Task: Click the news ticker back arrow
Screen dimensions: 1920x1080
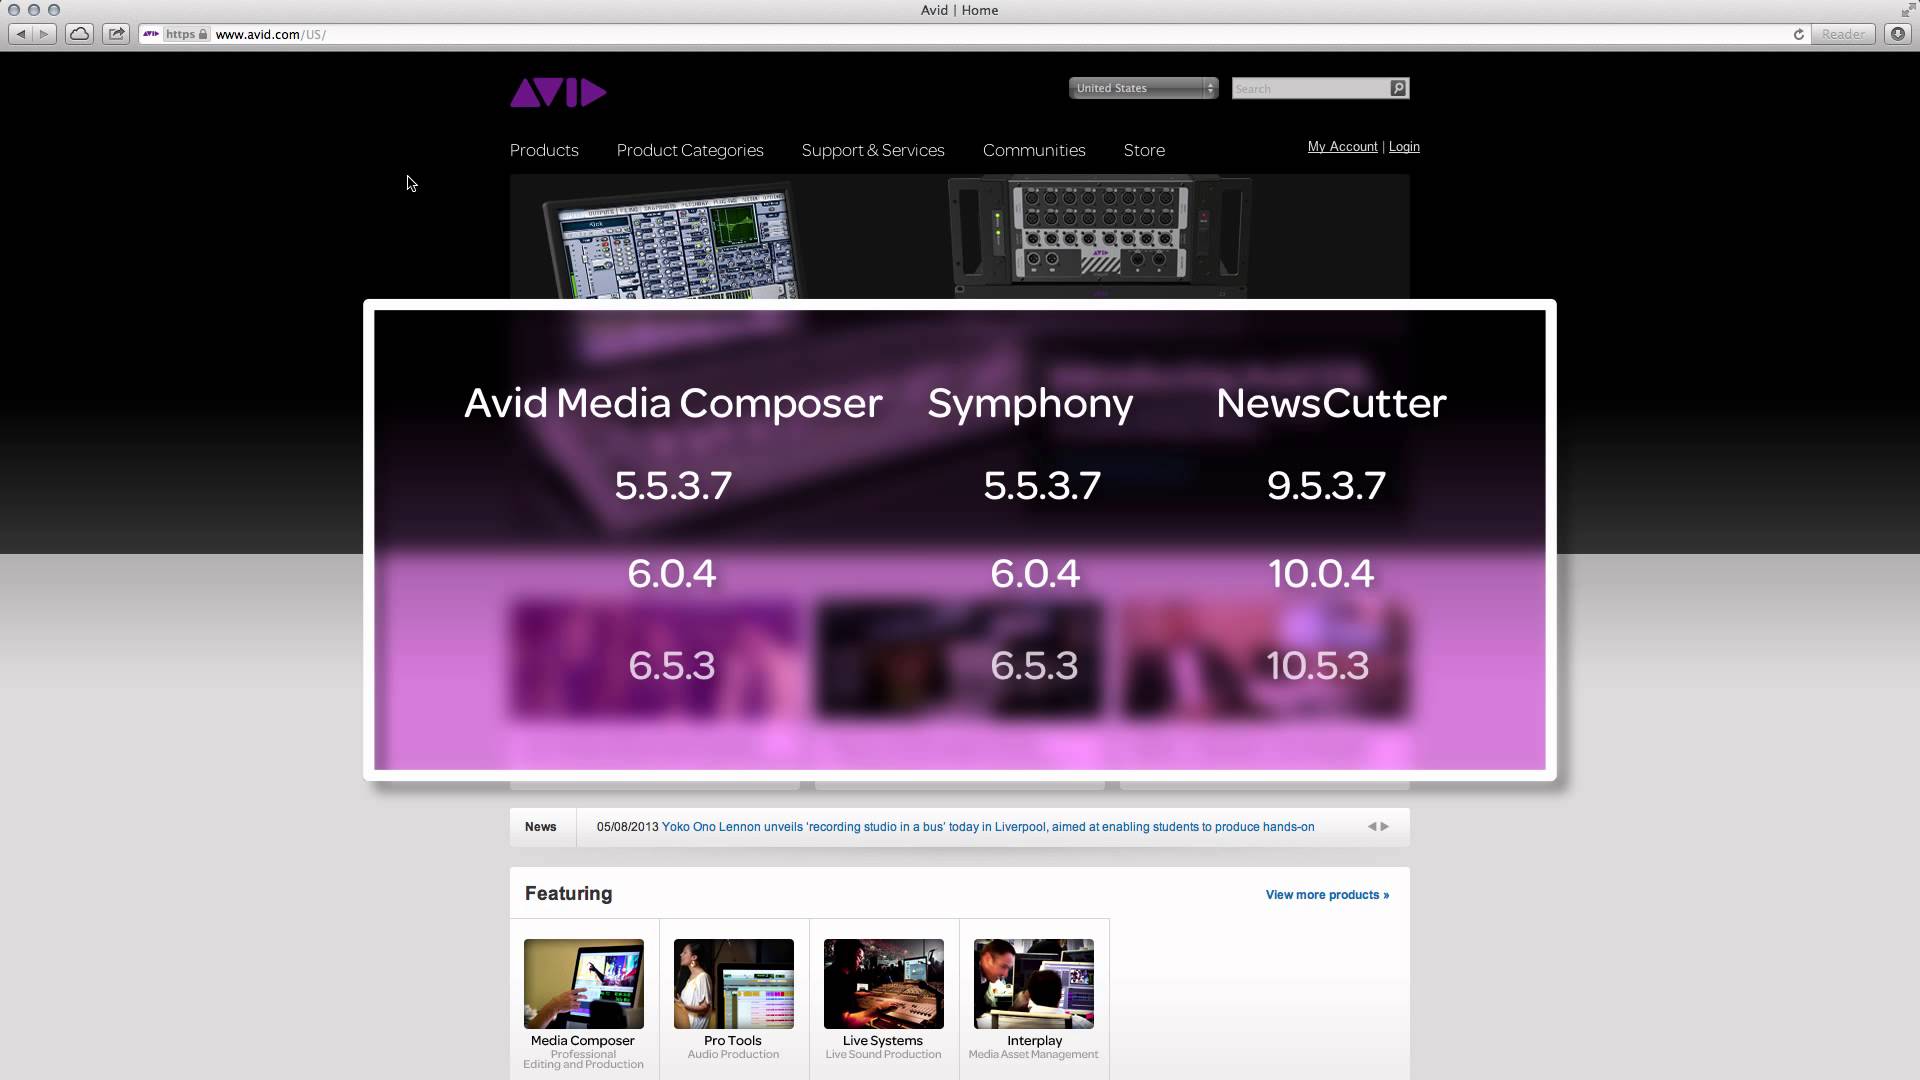Action: point(1371,825)
